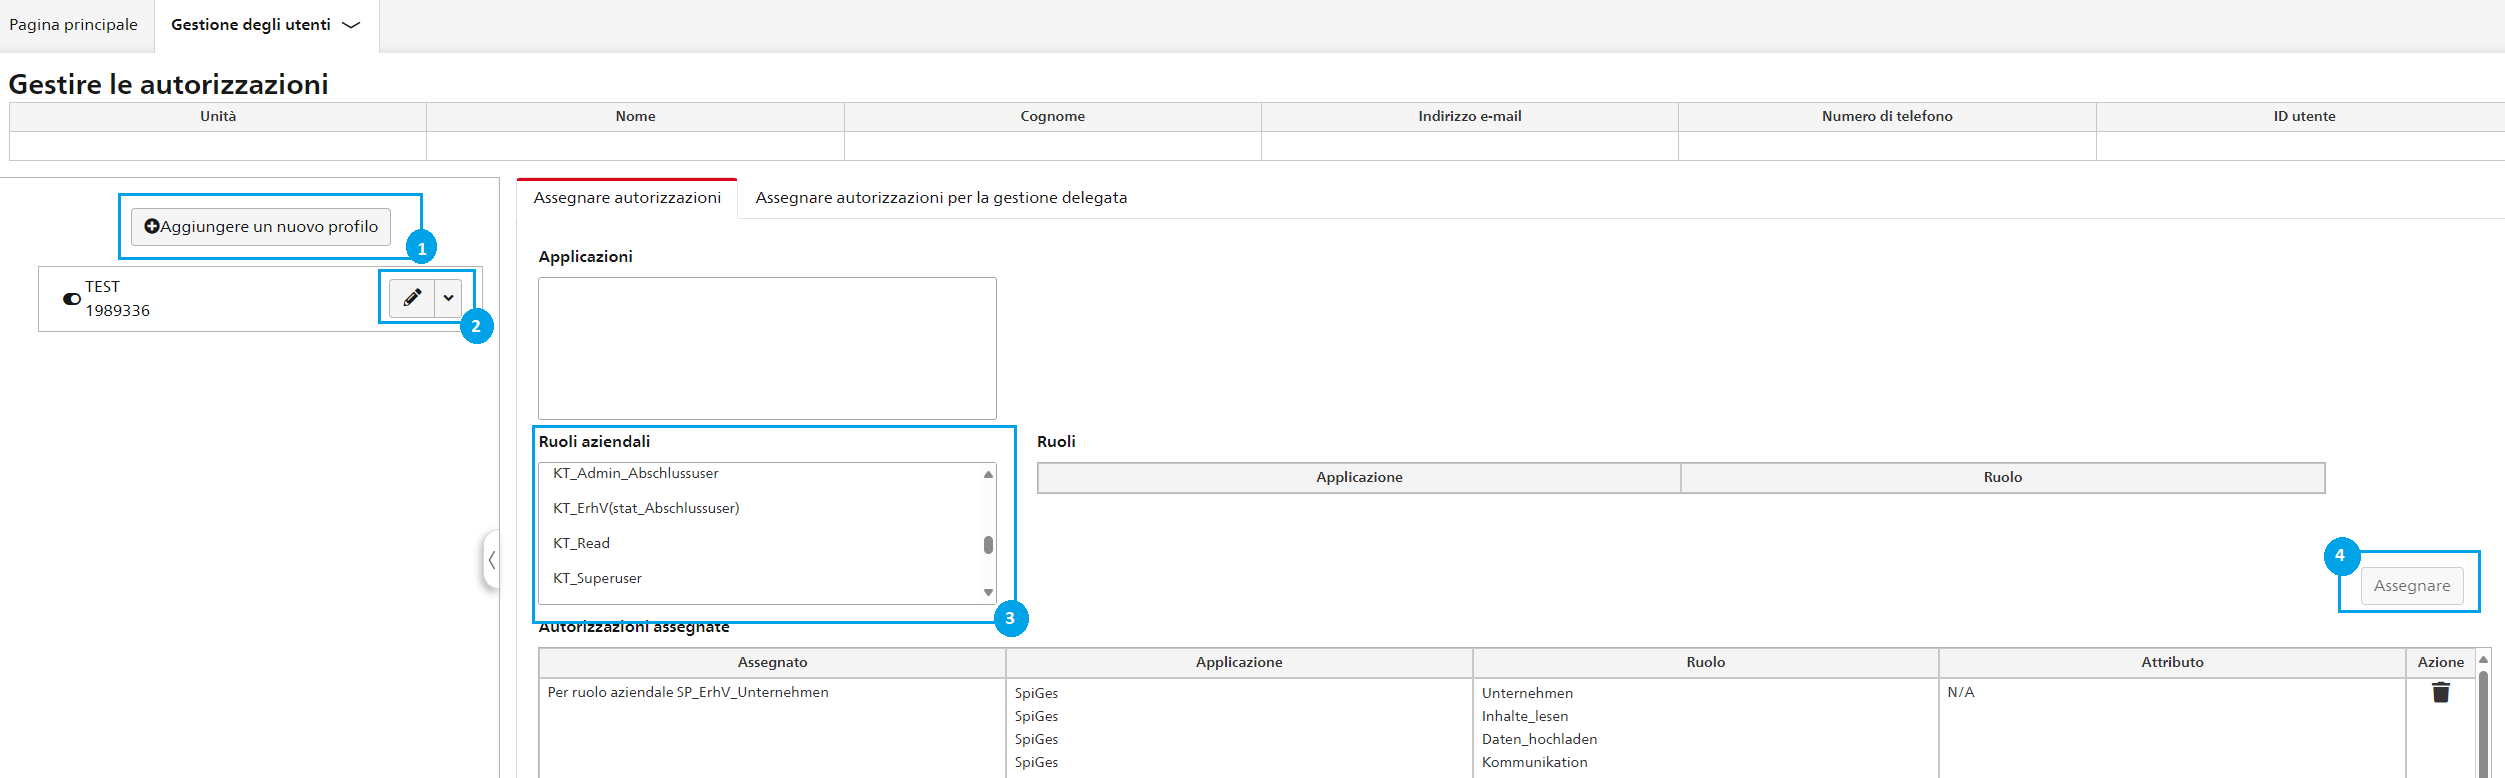The image size is (2505, 778).
Task: Click the Ruoli aziendali list scroll-down arrow
Action: click(x=988, y=593)
